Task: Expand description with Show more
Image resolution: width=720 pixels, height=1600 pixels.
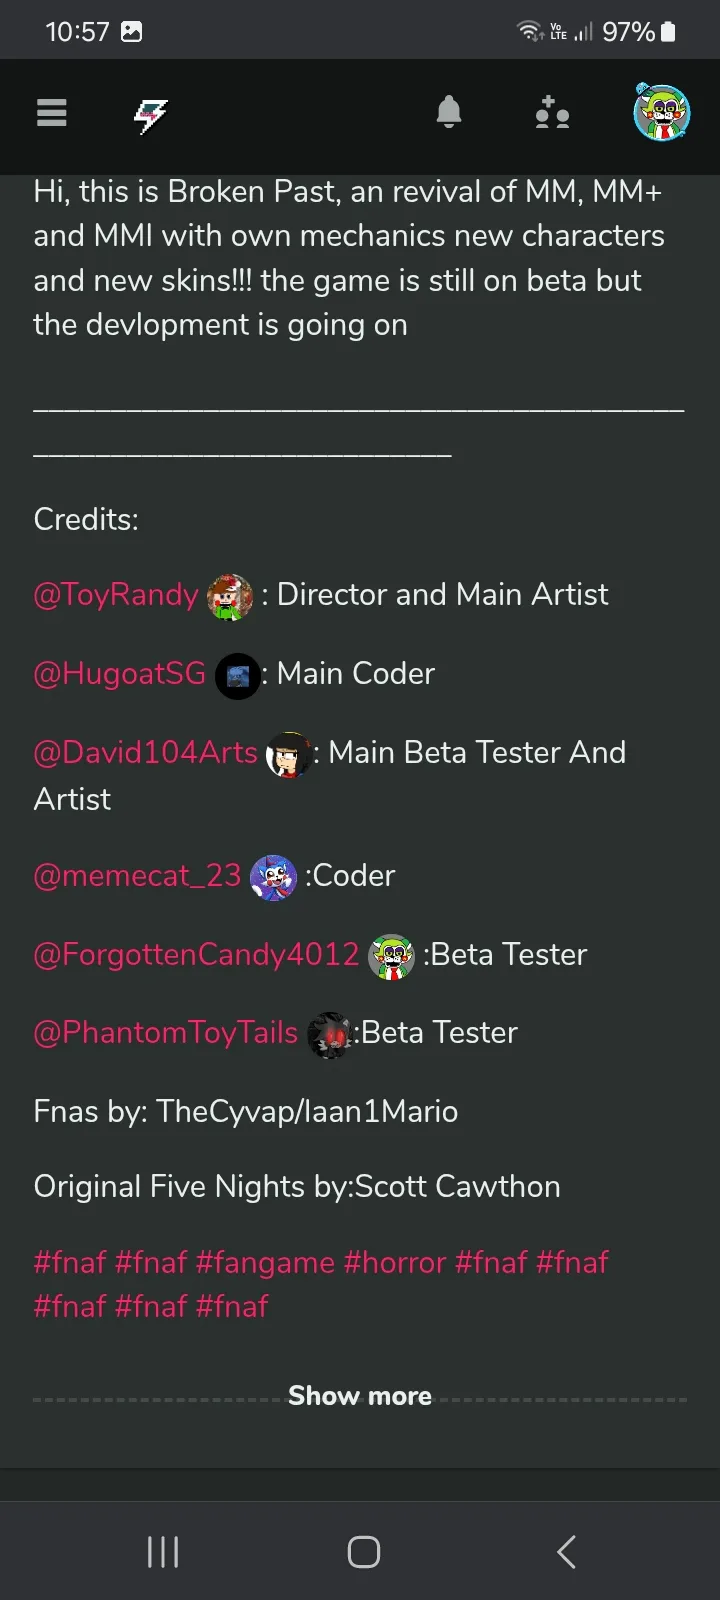Action: 360,1396
